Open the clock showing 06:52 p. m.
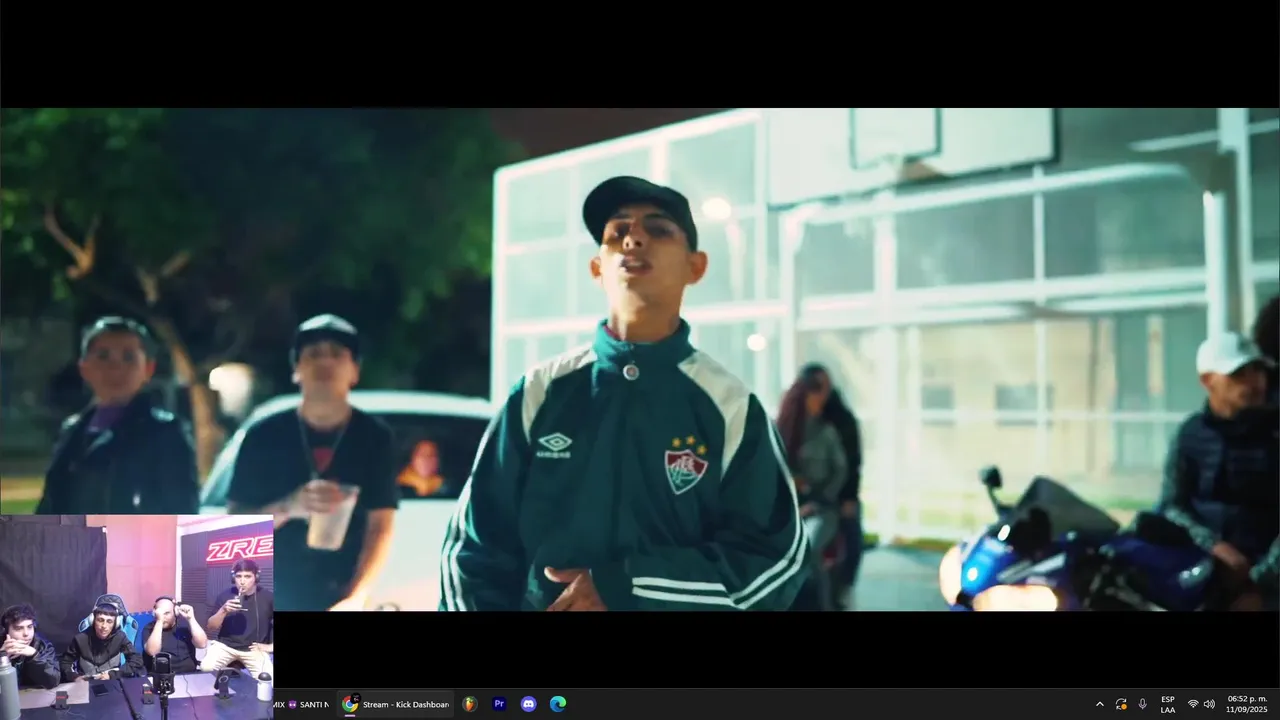Screen dimensions: 1280x720 pyautogui.click(x=1246, y=704)
